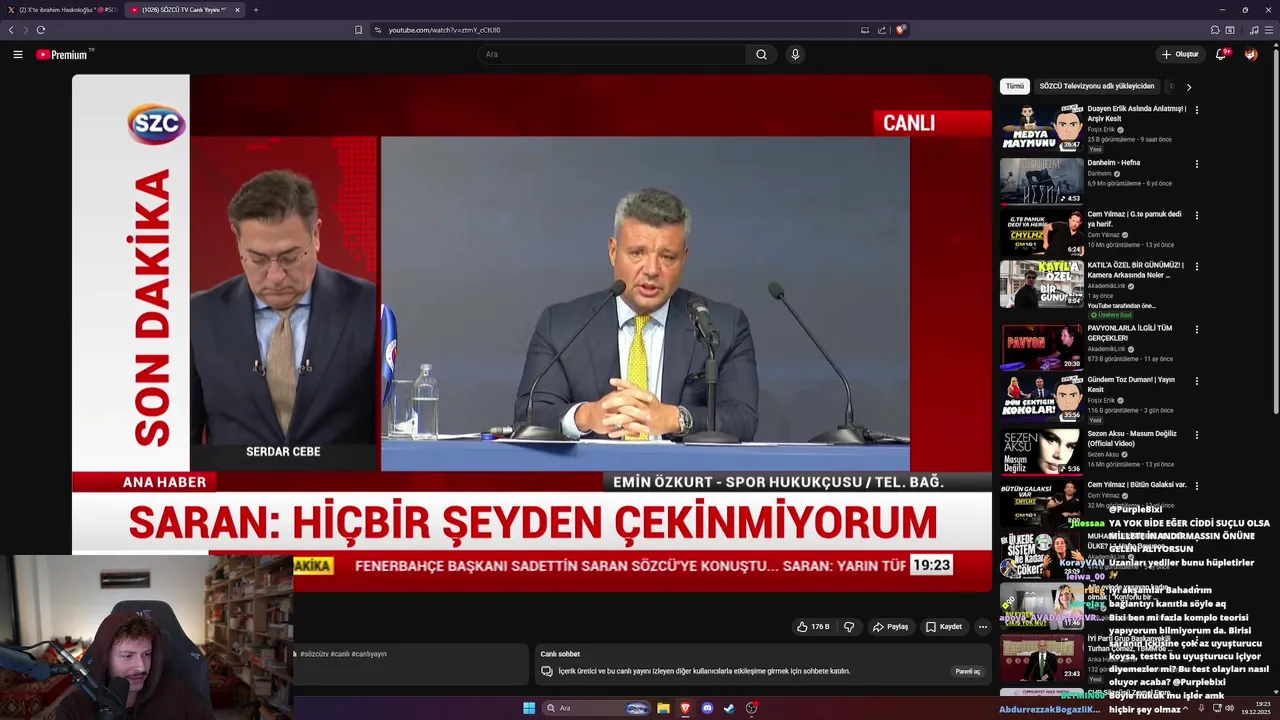1280x720 pixels.
Task: Open options menu for Duayen Erlik video
Action: pyautogui.click(x=1196, y=110)
